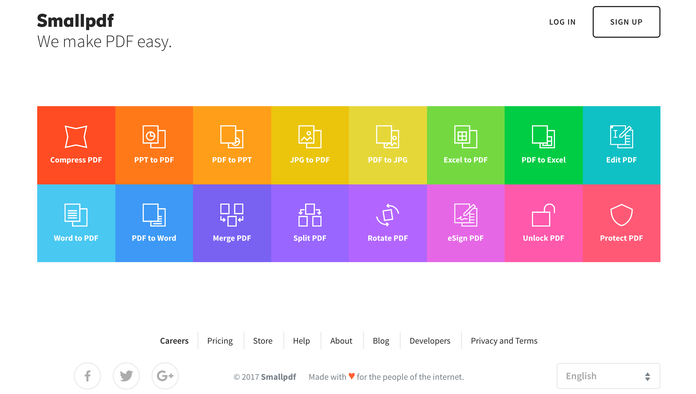Visit the Facebook page via its icon

(87, 376)
